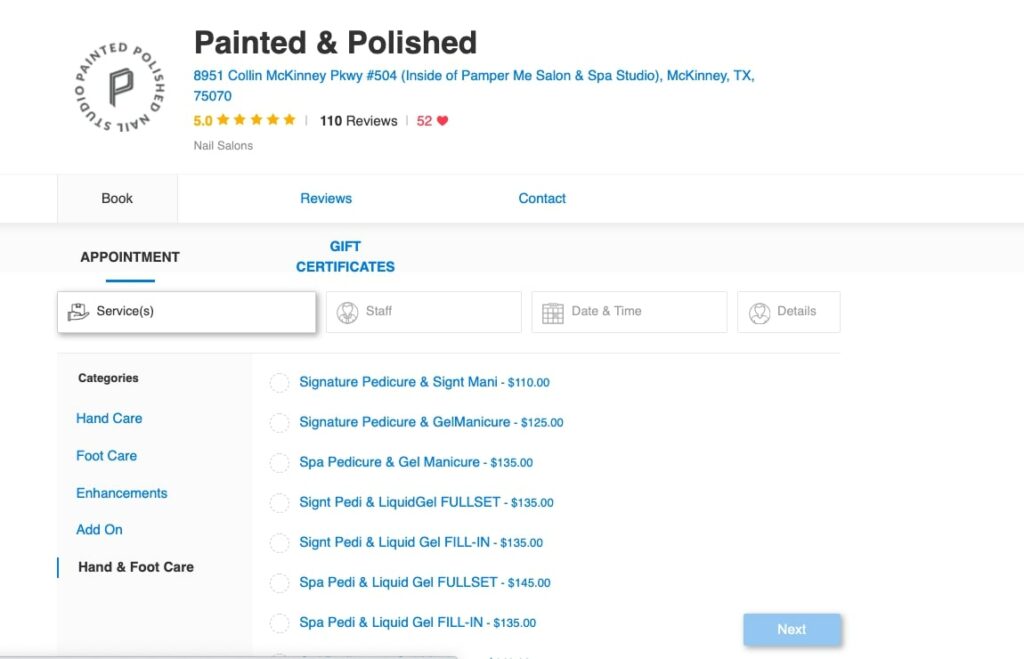
Task: Click the Painted & Polished Nail Studio logo
Action: [x=120, y=87]
